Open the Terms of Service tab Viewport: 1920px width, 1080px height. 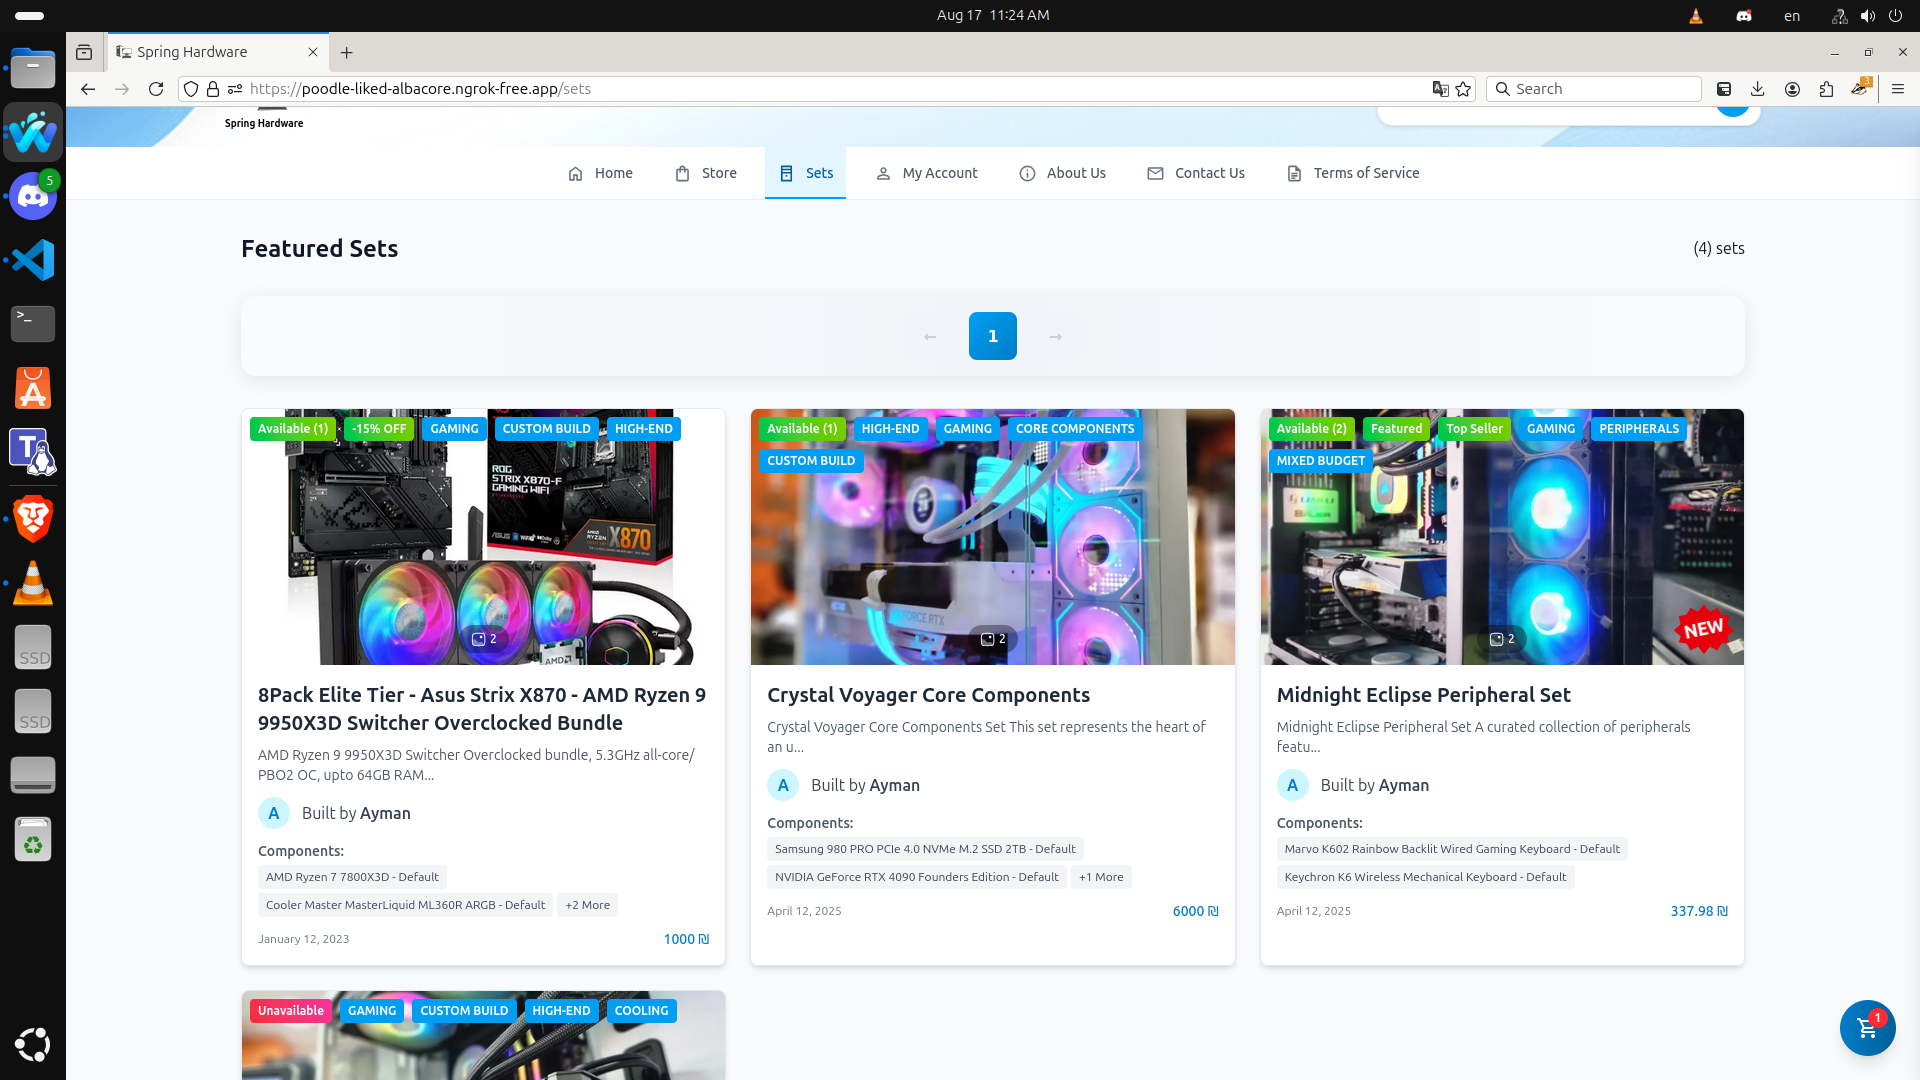1353,173
